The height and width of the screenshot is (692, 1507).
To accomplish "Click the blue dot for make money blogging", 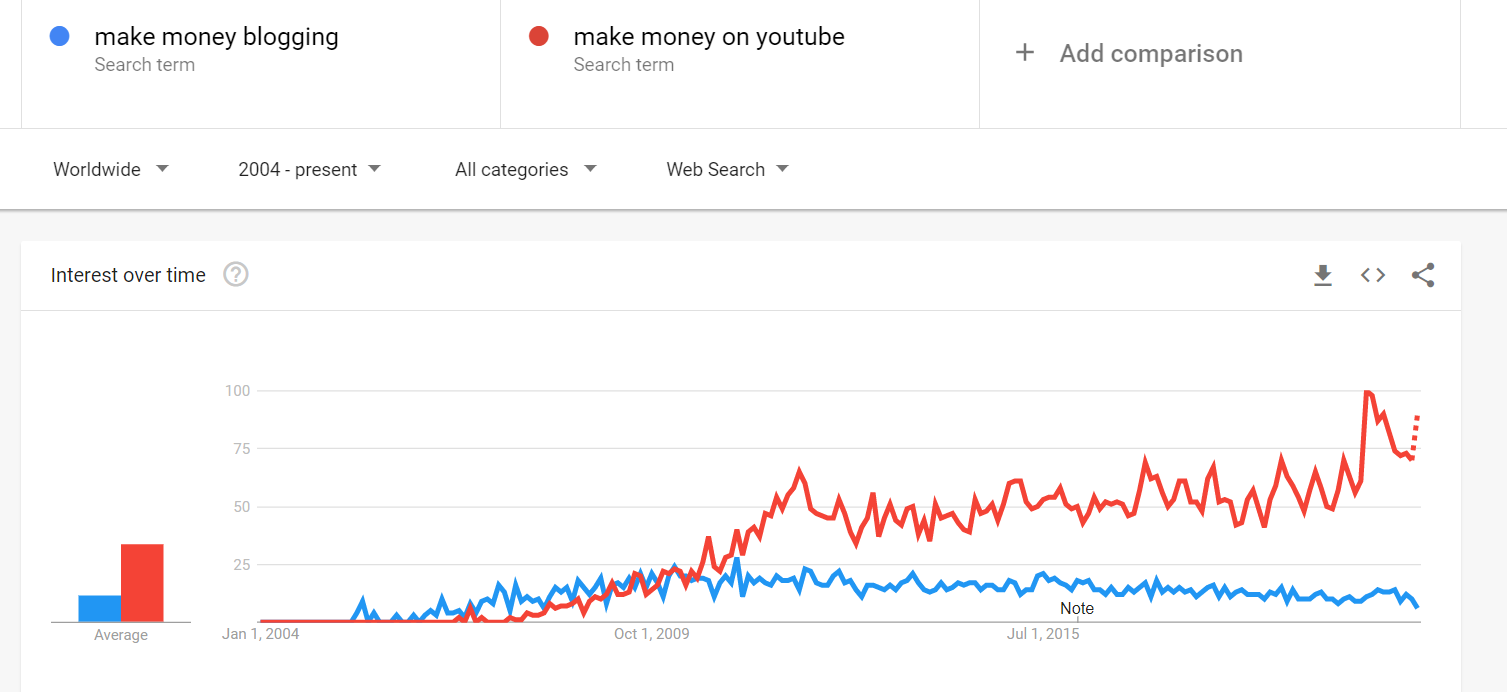I will click(59, 36).
